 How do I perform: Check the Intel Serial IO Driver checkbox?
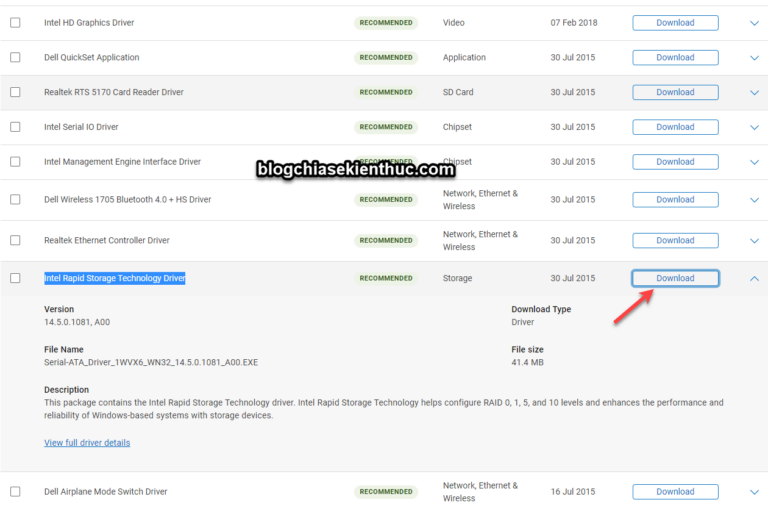pyautogui.click(x=15, y=127)
